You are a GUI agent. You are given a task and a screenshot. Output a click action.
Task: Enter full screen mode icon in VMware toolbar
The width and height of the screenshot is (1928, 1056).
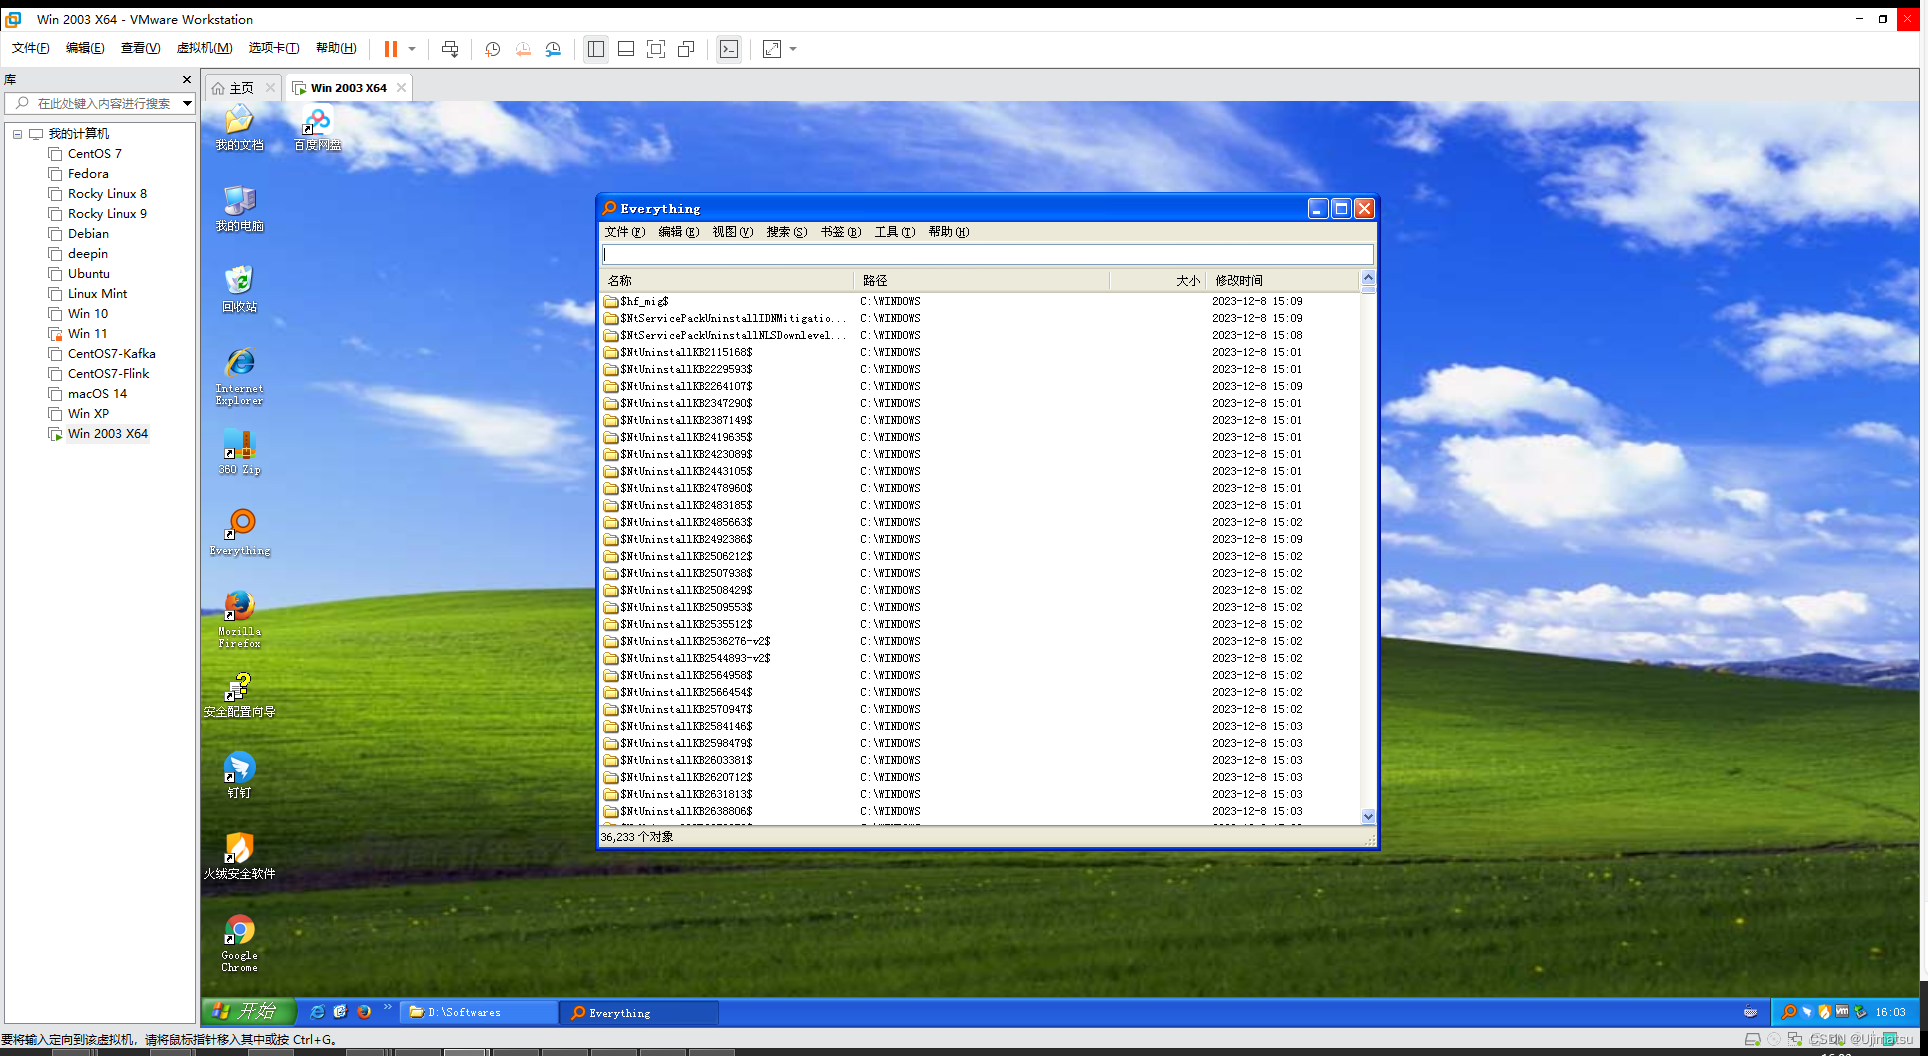656,49
